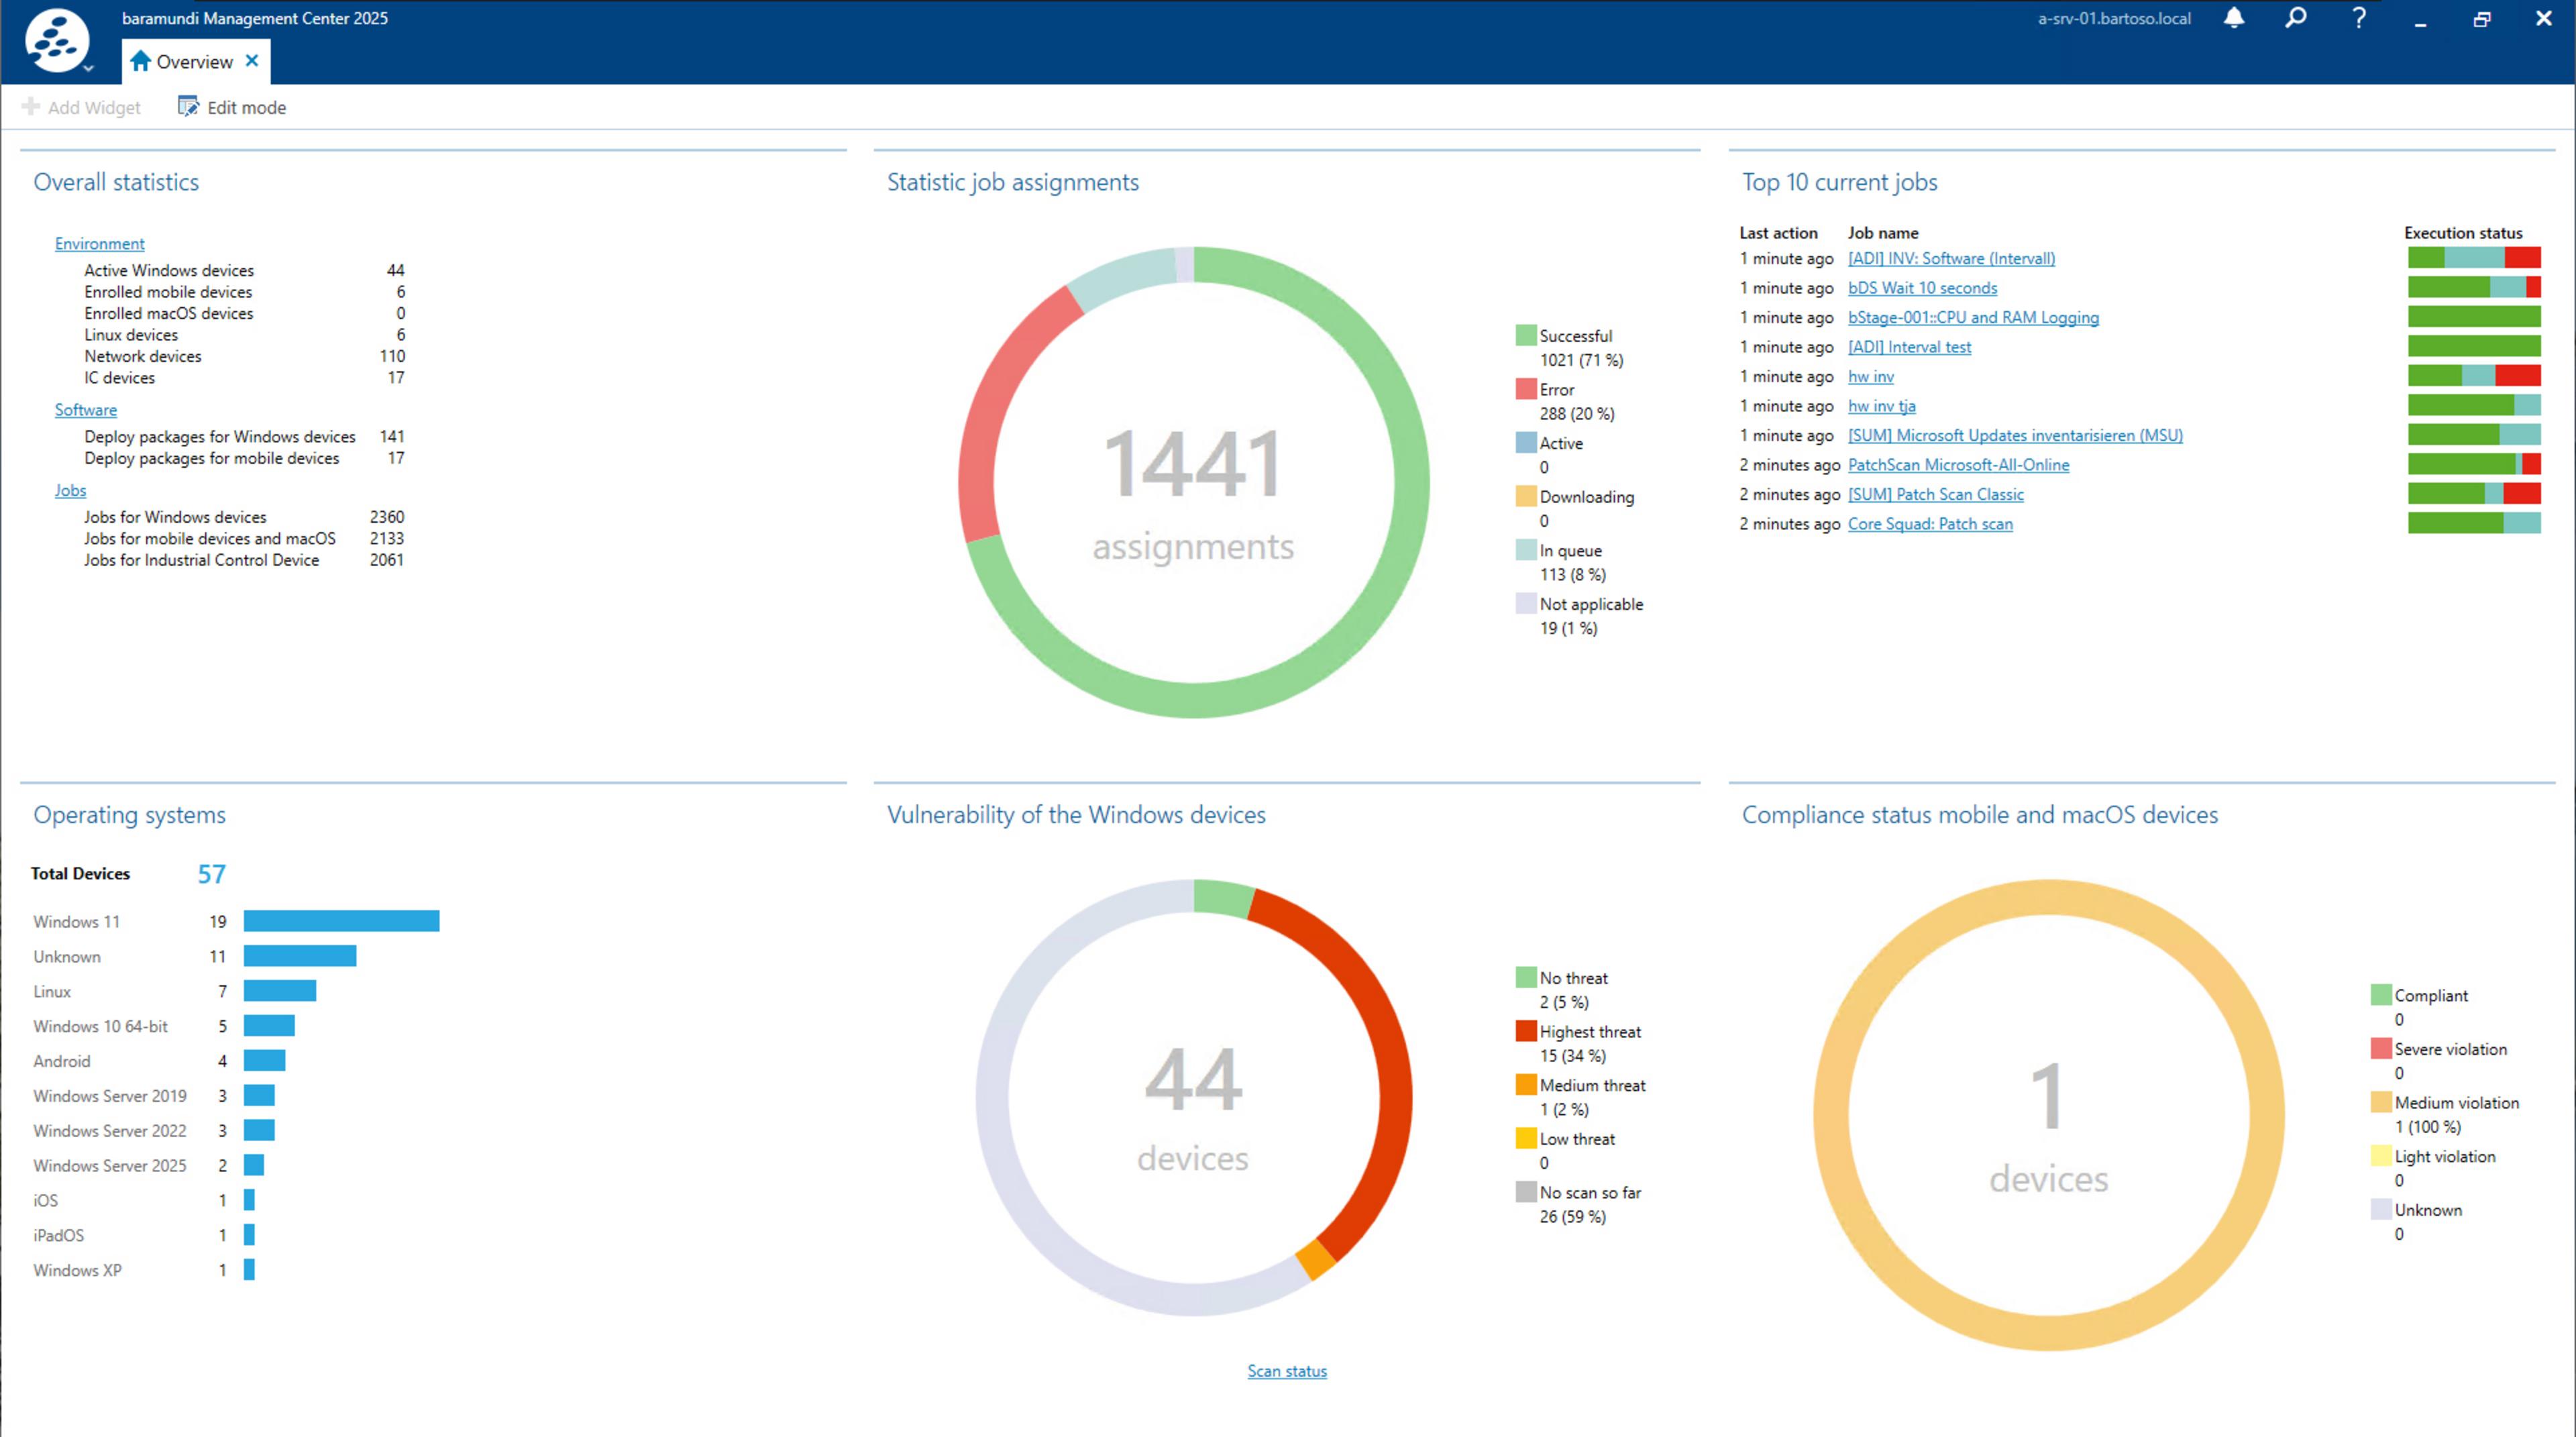Close the Overview tab
Image resolution: width=2576 pixels, height=1437 pixels.
tap(253, 61)
